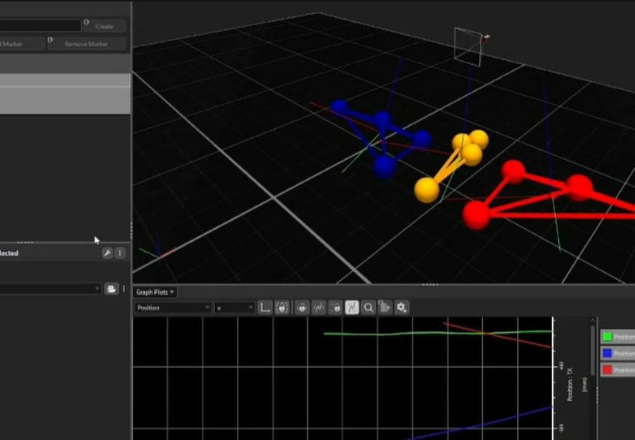Viewport: 635px width, 440px height.
Task: Click the magnifier zoom icon in graph toolbar
Action: 369,308
